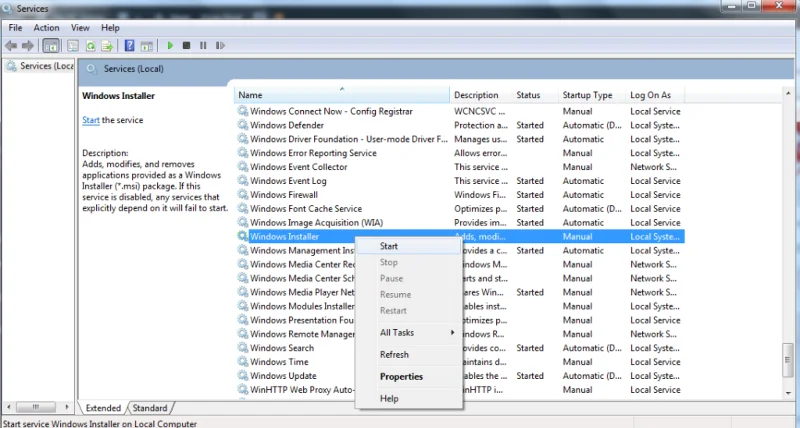Screen dimensions: 800x428
Task: Switch to the Extended tab
Action: 103,408
